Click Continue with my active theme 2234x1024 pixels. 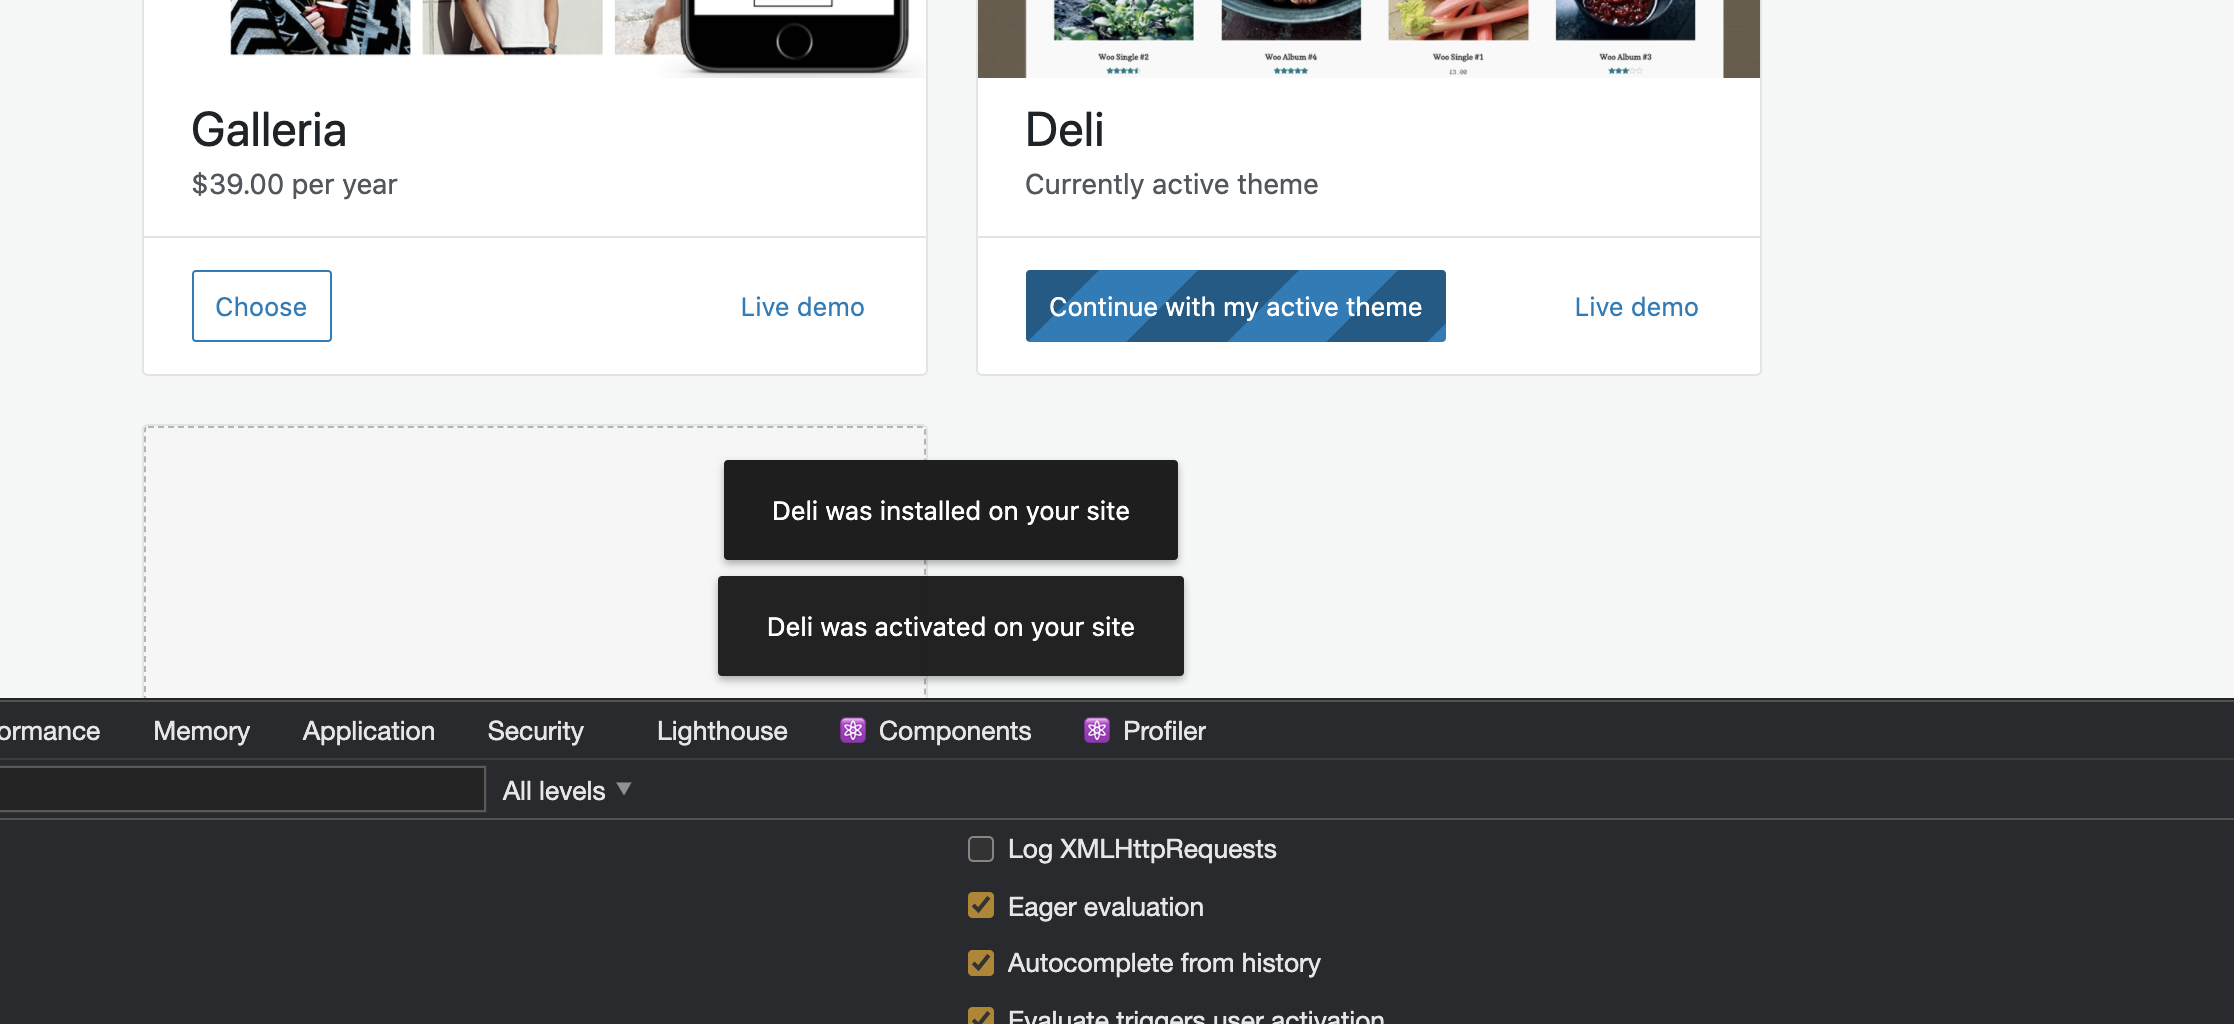pos(1235,306)
